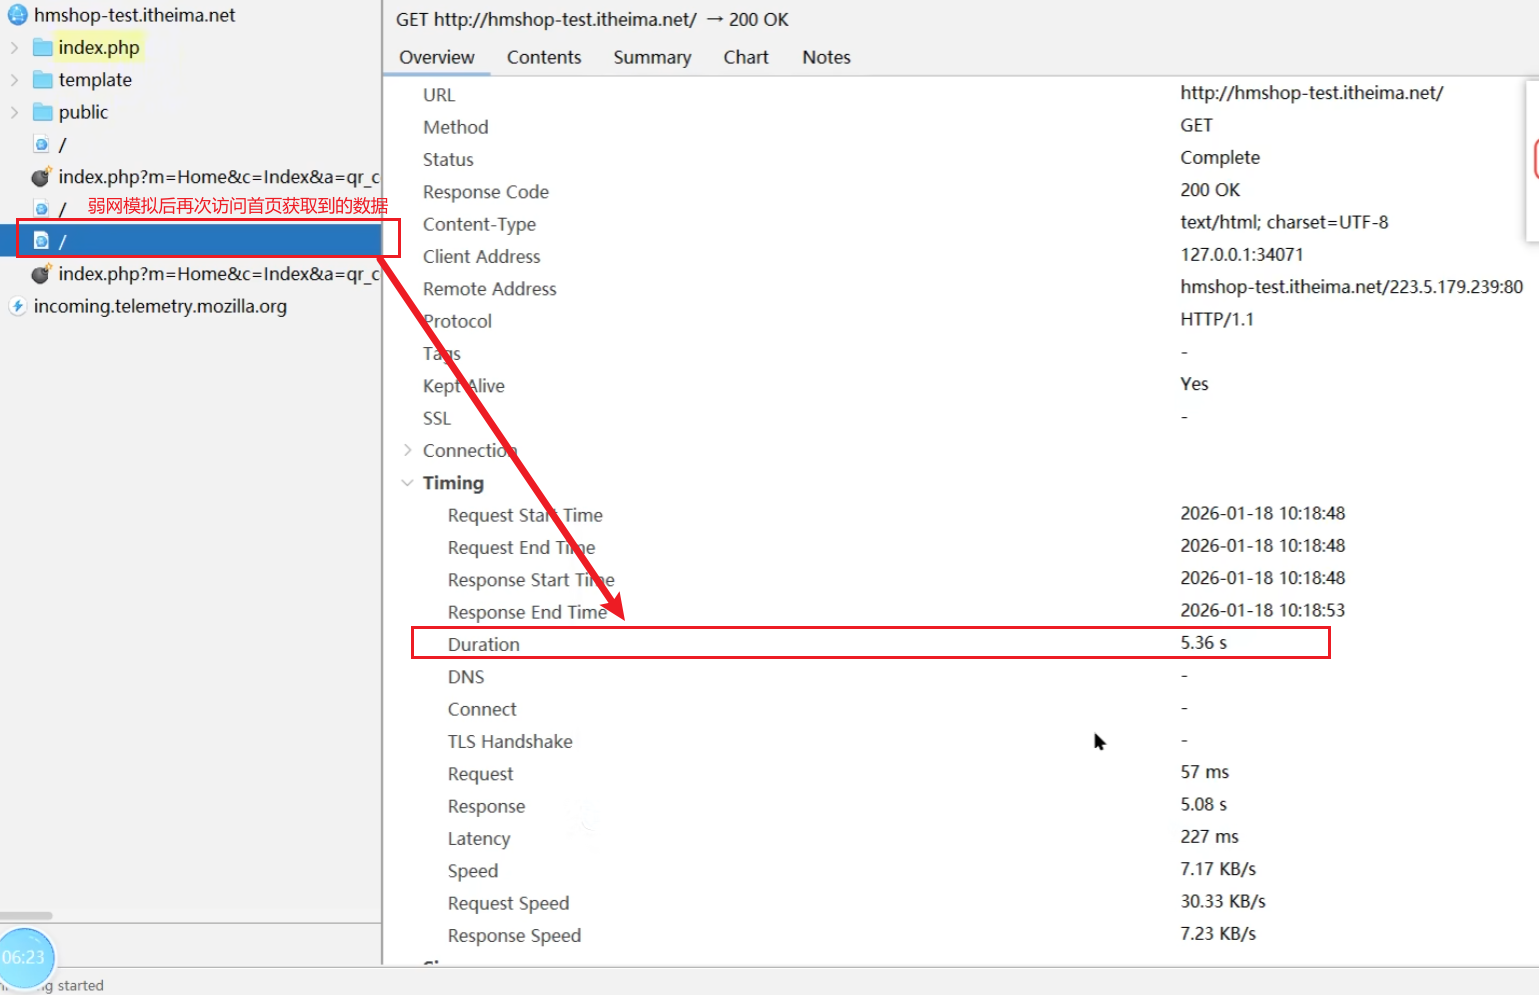Viewport: 1539px width, 995px height.
Task: Select the Overview tab
Action: click(436, 57)
